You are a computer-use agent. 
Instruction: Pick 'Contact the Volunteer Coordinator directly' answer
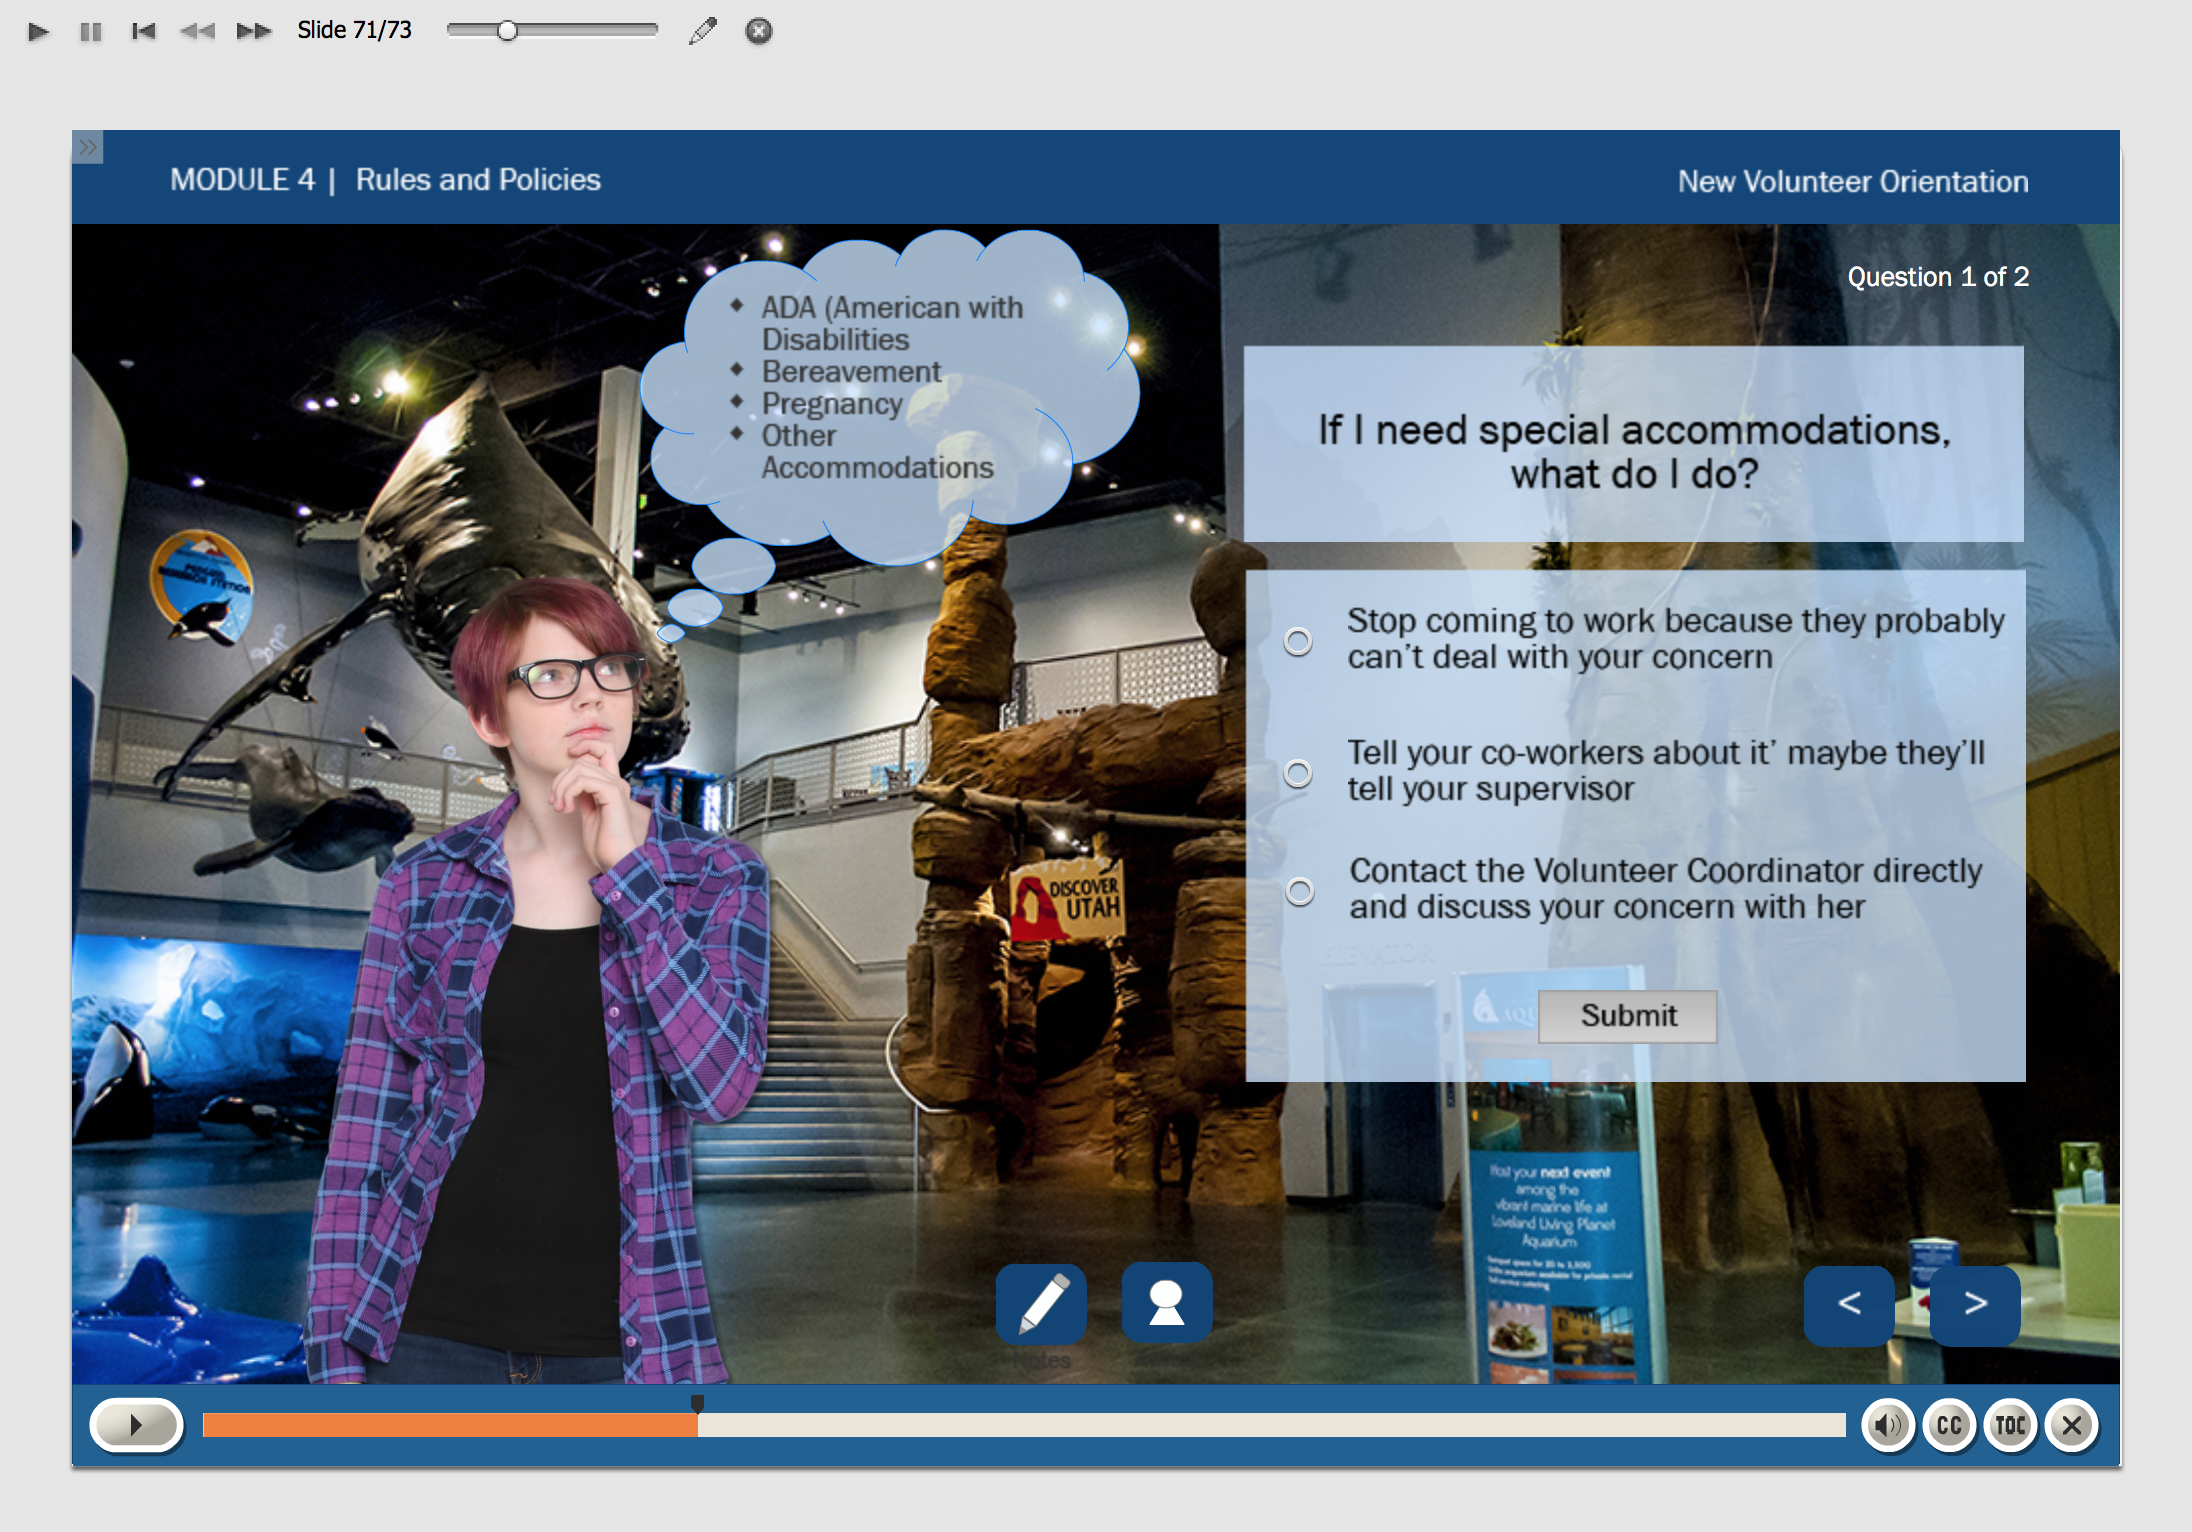point(1299,891)
